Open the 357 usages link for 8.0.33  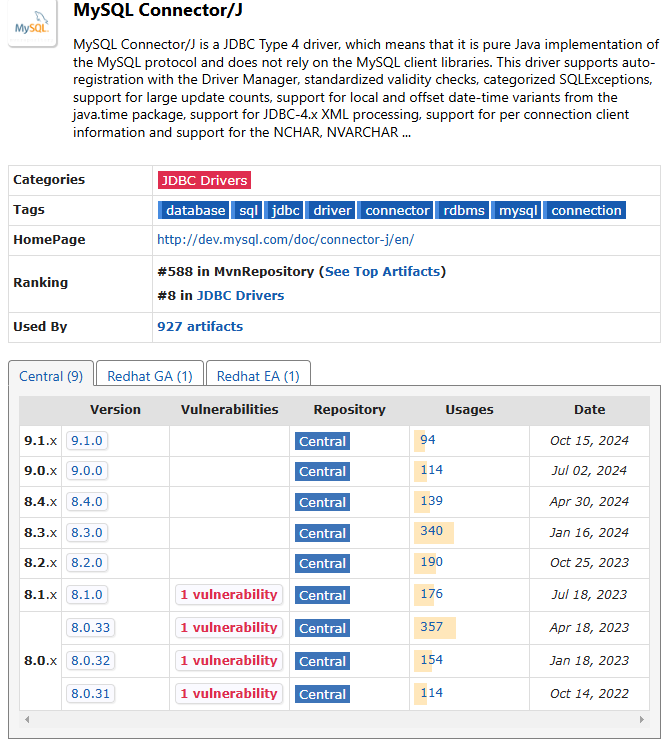point(431,627)
